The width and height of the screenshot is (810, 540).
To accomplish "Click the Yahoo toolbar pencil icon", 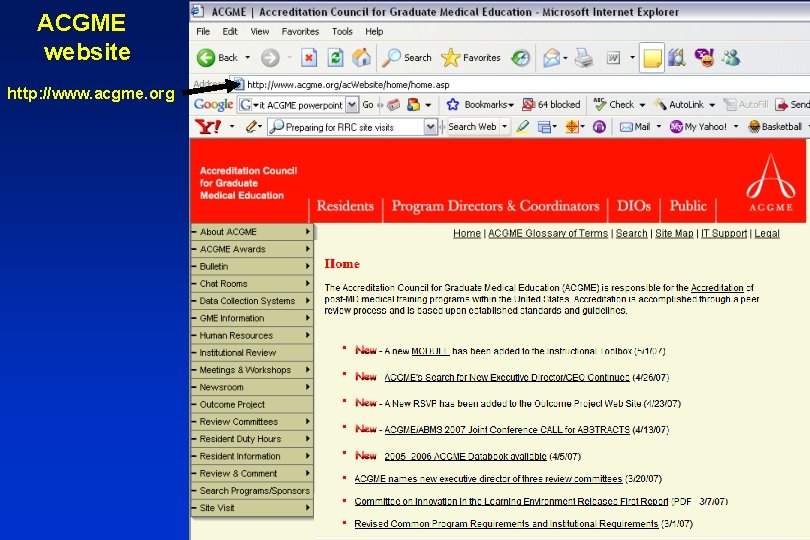I will point(252,127).
